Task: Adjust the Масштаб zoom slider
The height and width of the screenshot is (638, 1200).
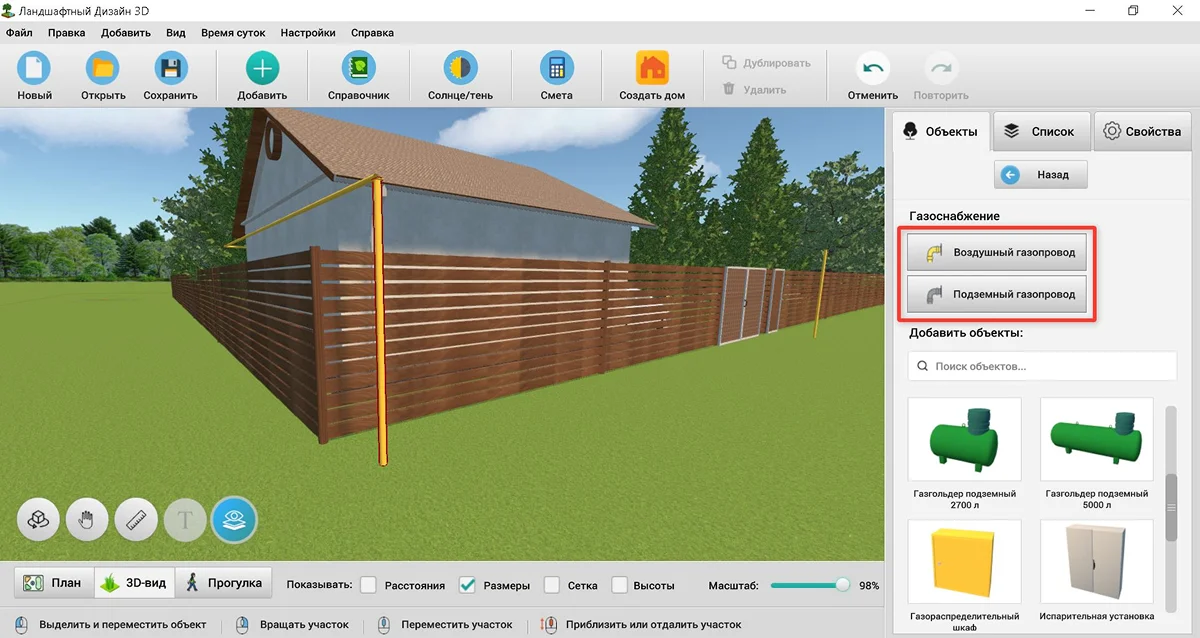Action: [x=810, y=585]
